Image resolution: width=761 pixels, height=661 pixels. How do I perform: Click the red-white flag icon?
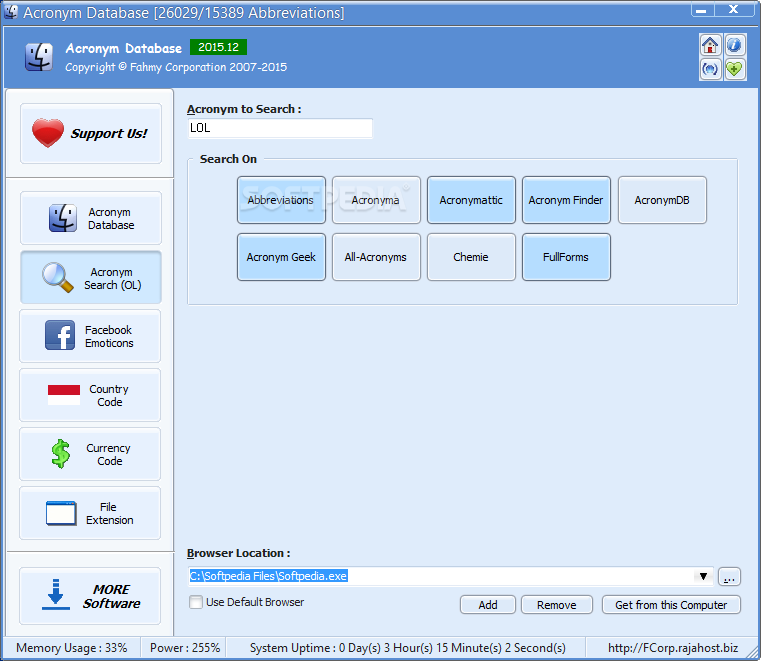[64, 395]
